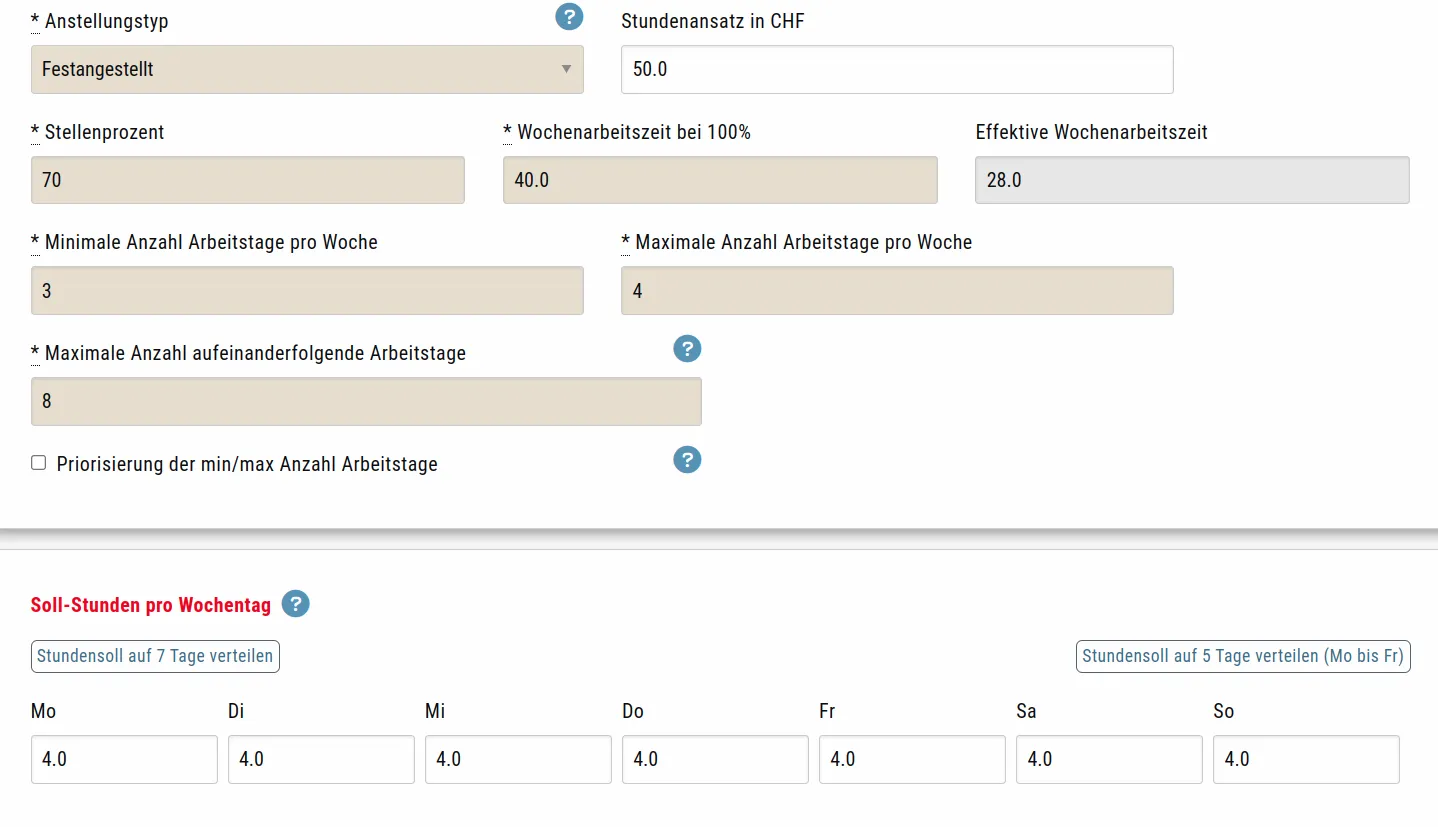
Task: Click the Maximale Anzahl Arbeitstage pro Woche label
Action: pos(797,242)
